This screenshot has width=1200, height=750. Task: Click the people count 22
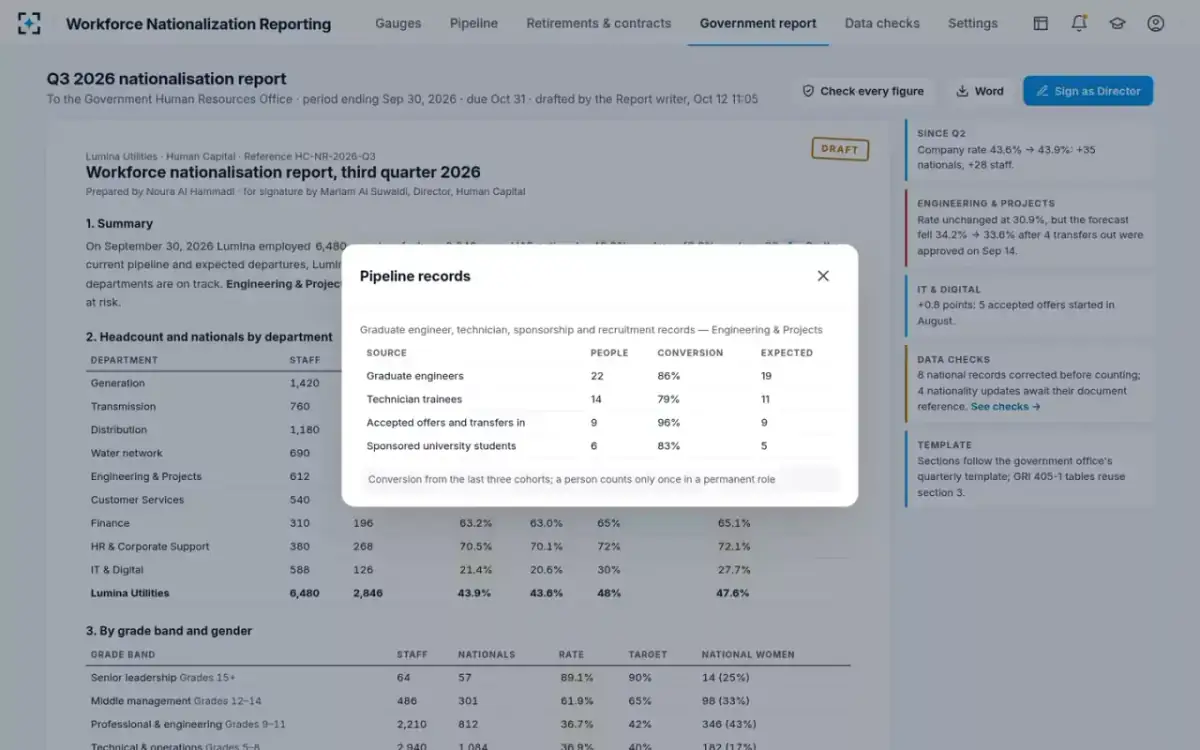[597, 376]
